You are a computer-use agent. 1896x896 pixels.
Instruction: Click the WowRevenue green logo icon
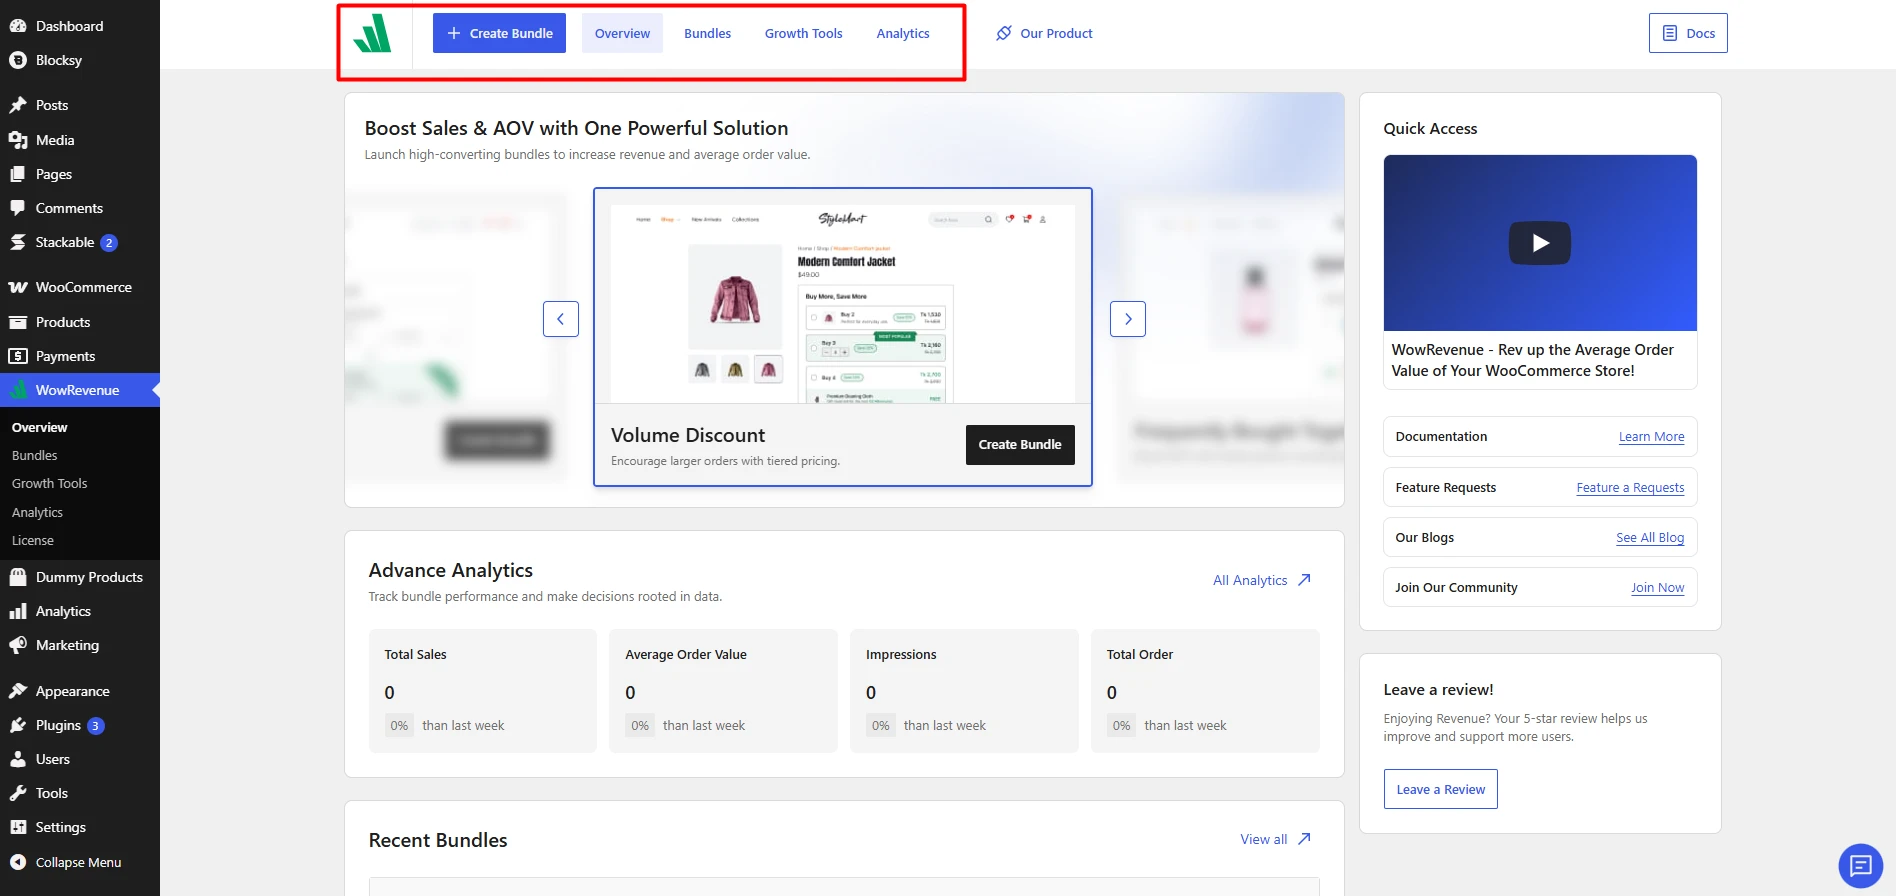pyautogui.click(x=373, y=33)
